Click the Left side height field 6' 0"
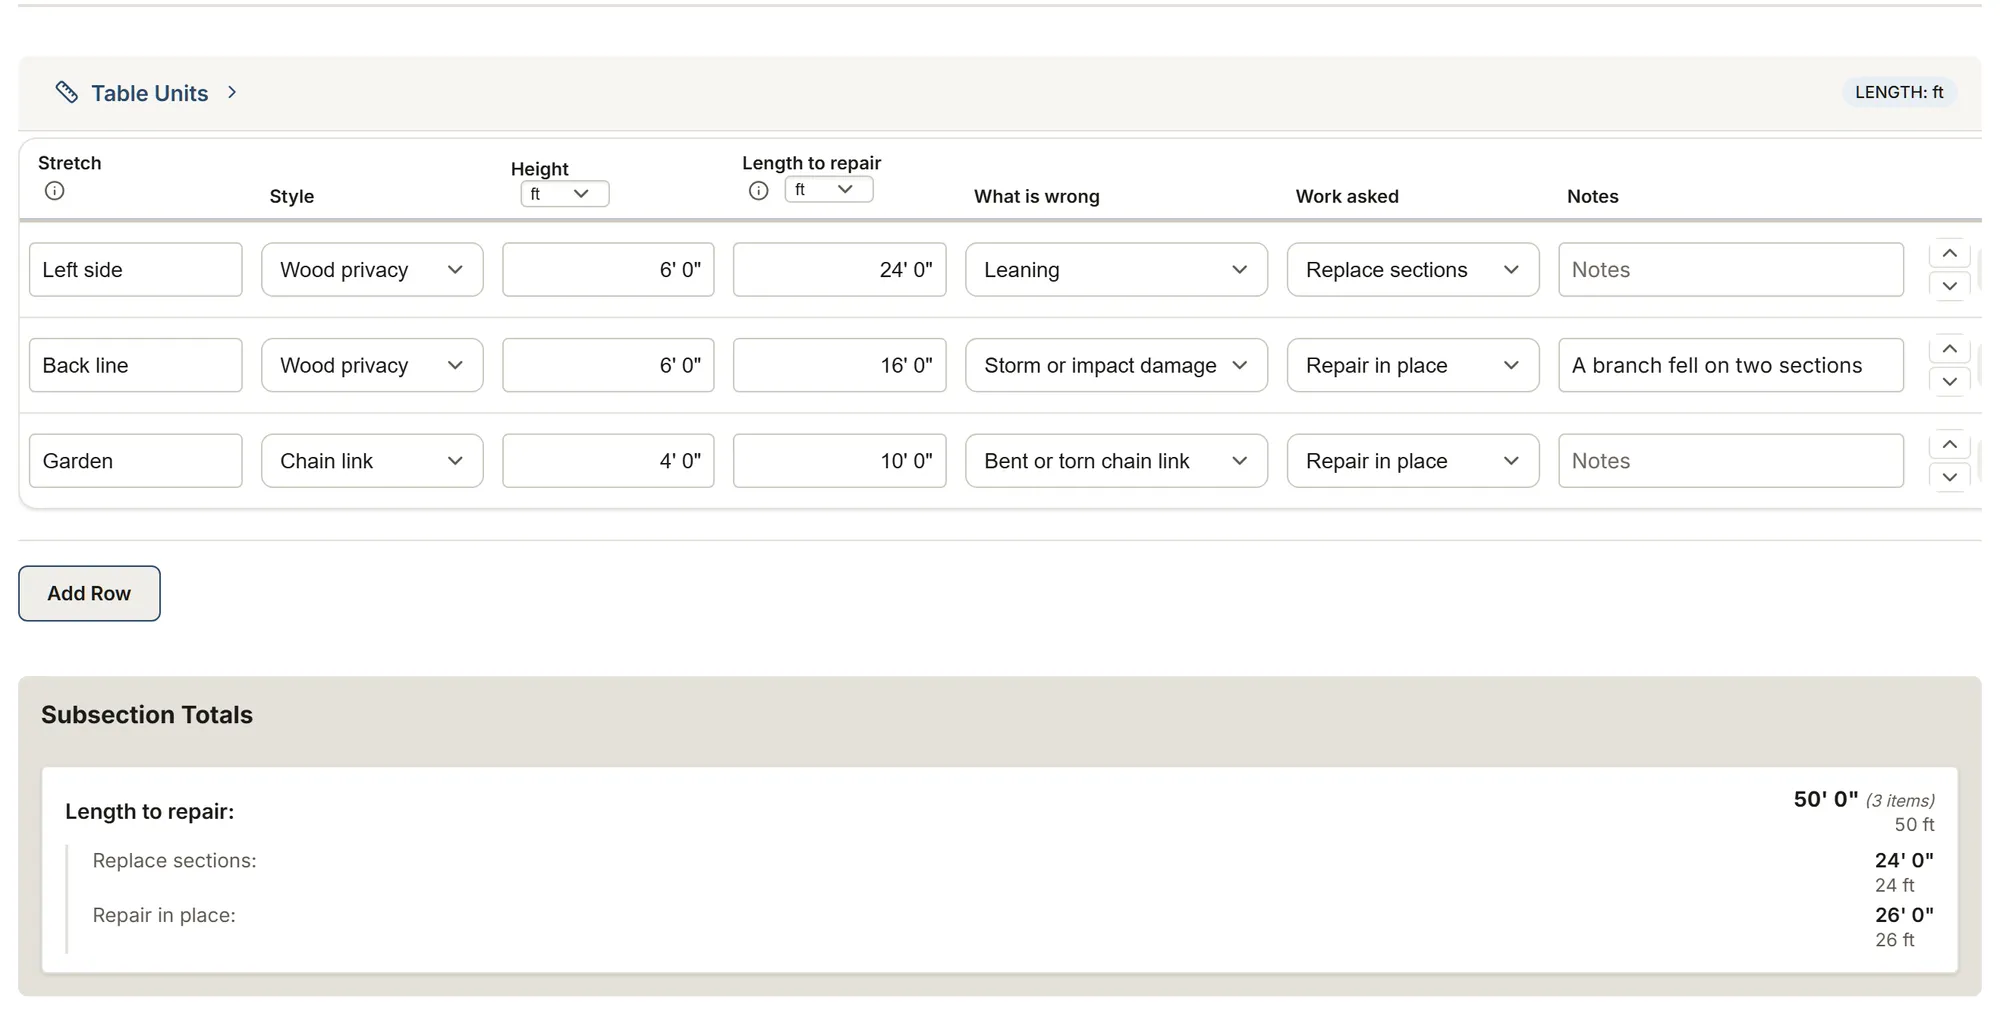This screenshot has height=1014, width=2000. pyautogui.click(x=608, y=270)
